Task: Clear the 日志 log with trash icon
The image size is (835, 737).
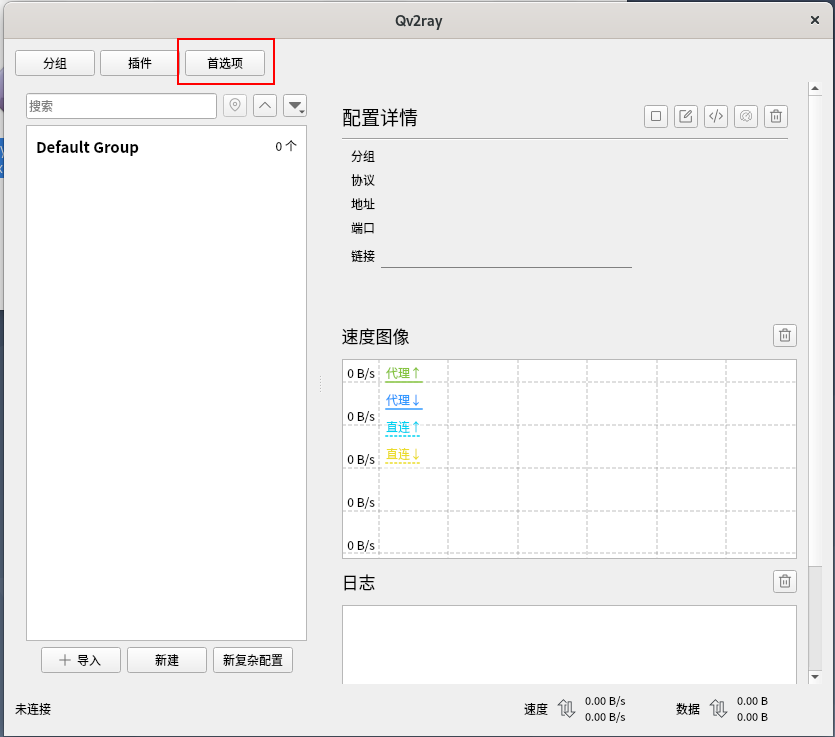Action: 785,581
